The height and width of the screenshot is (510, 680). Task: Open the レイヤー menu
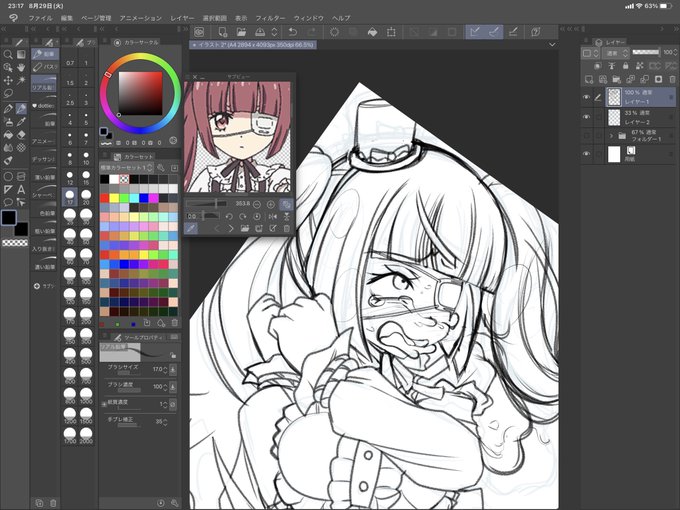182,18
